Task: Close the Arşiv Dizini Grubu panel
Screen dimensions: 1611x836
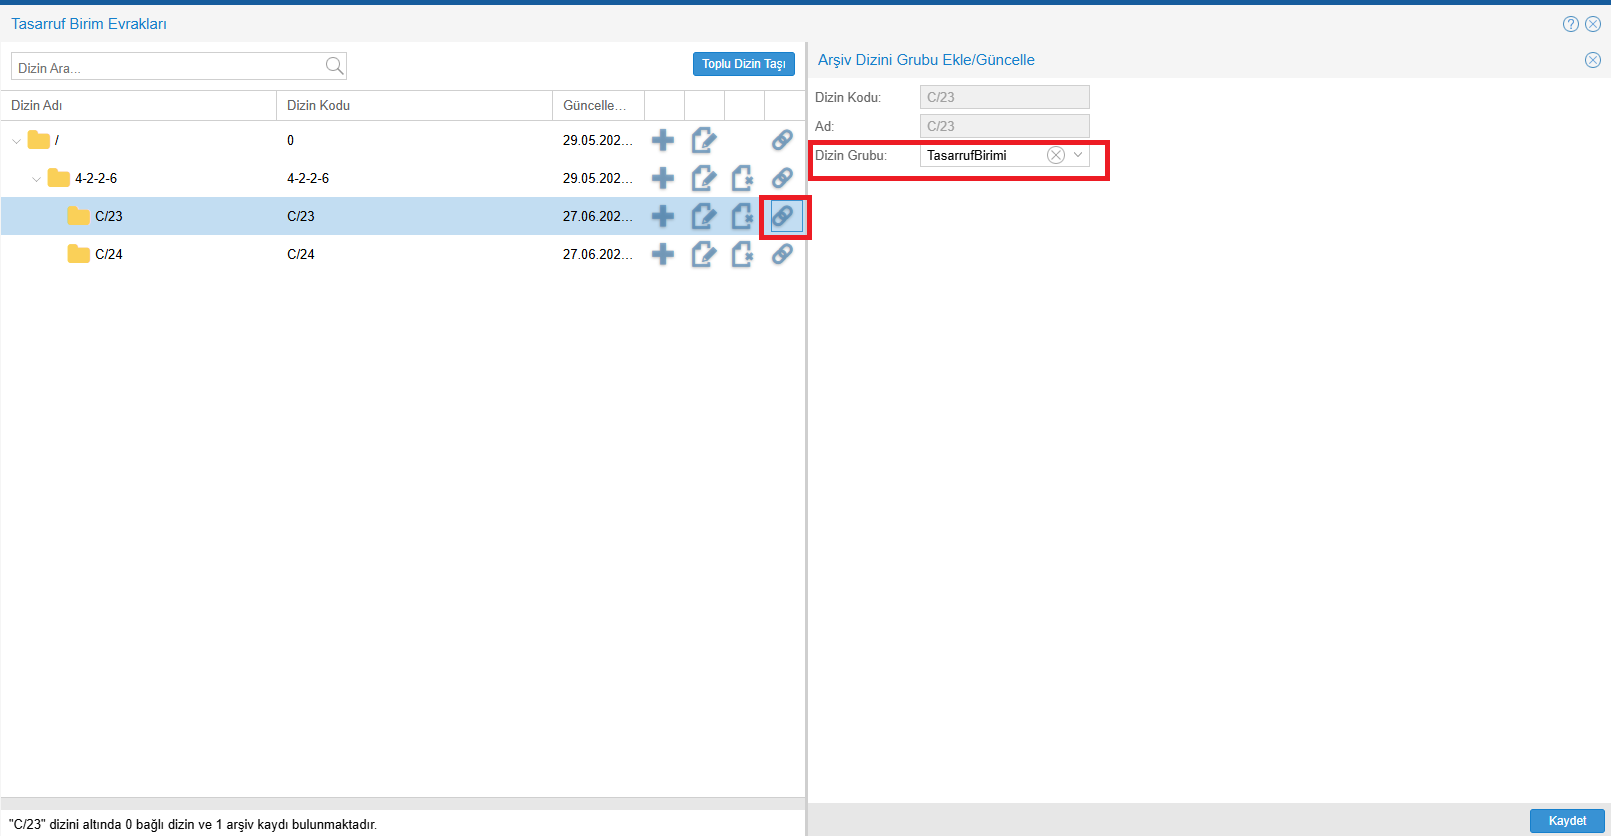Action: [x=1592, y=60]
